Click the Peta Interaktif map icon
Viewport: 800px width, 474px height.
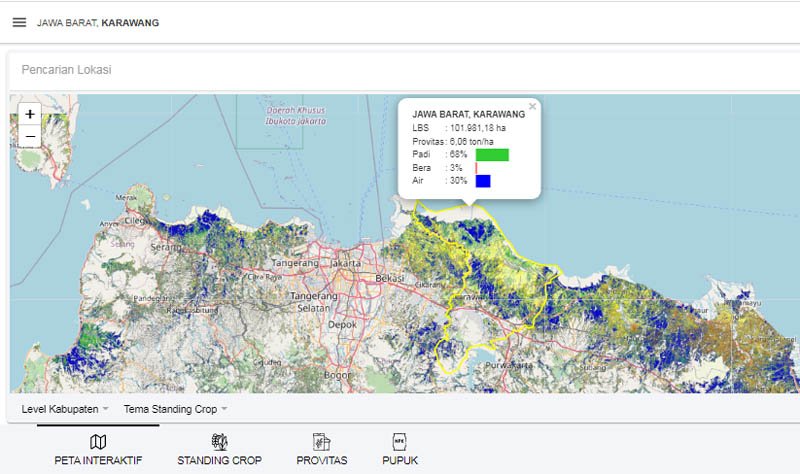[x=98, y=442]
